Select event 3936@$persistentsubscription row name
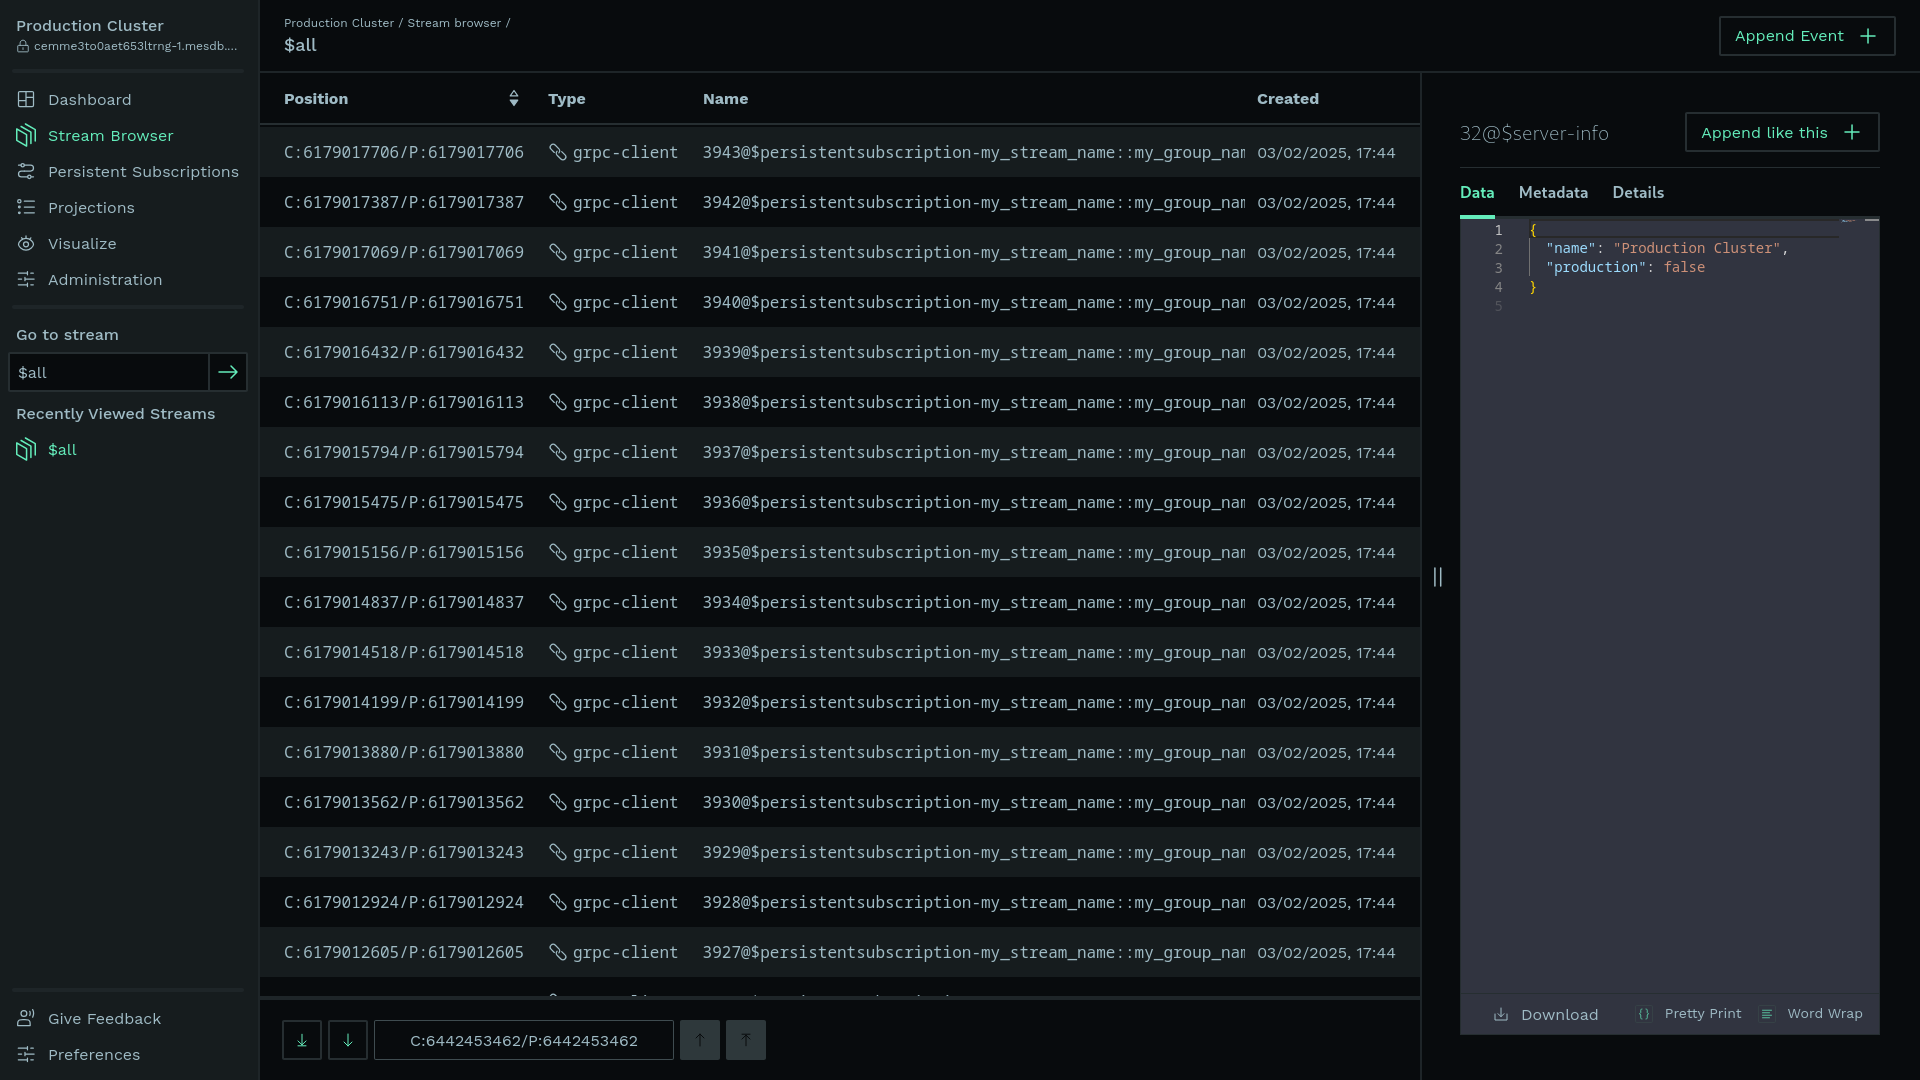The image size is (1920, 1080). [973, 502]
